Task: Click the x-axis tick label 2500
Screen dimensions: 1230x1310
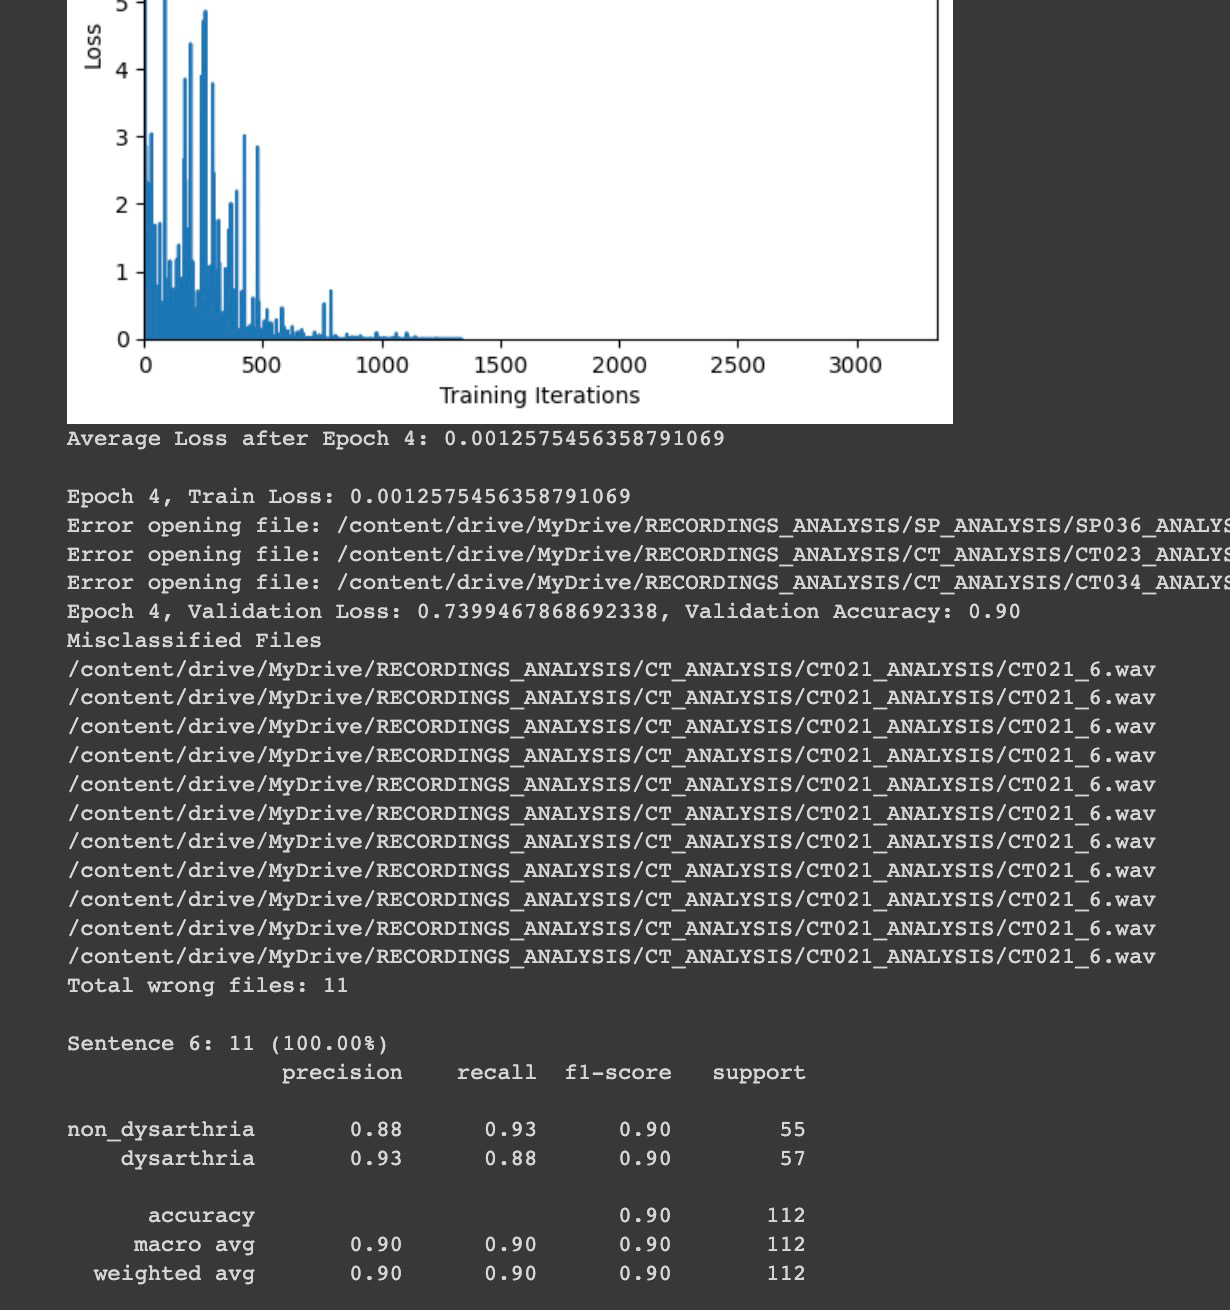Action: pyautogui.click(x=737, y=365)
